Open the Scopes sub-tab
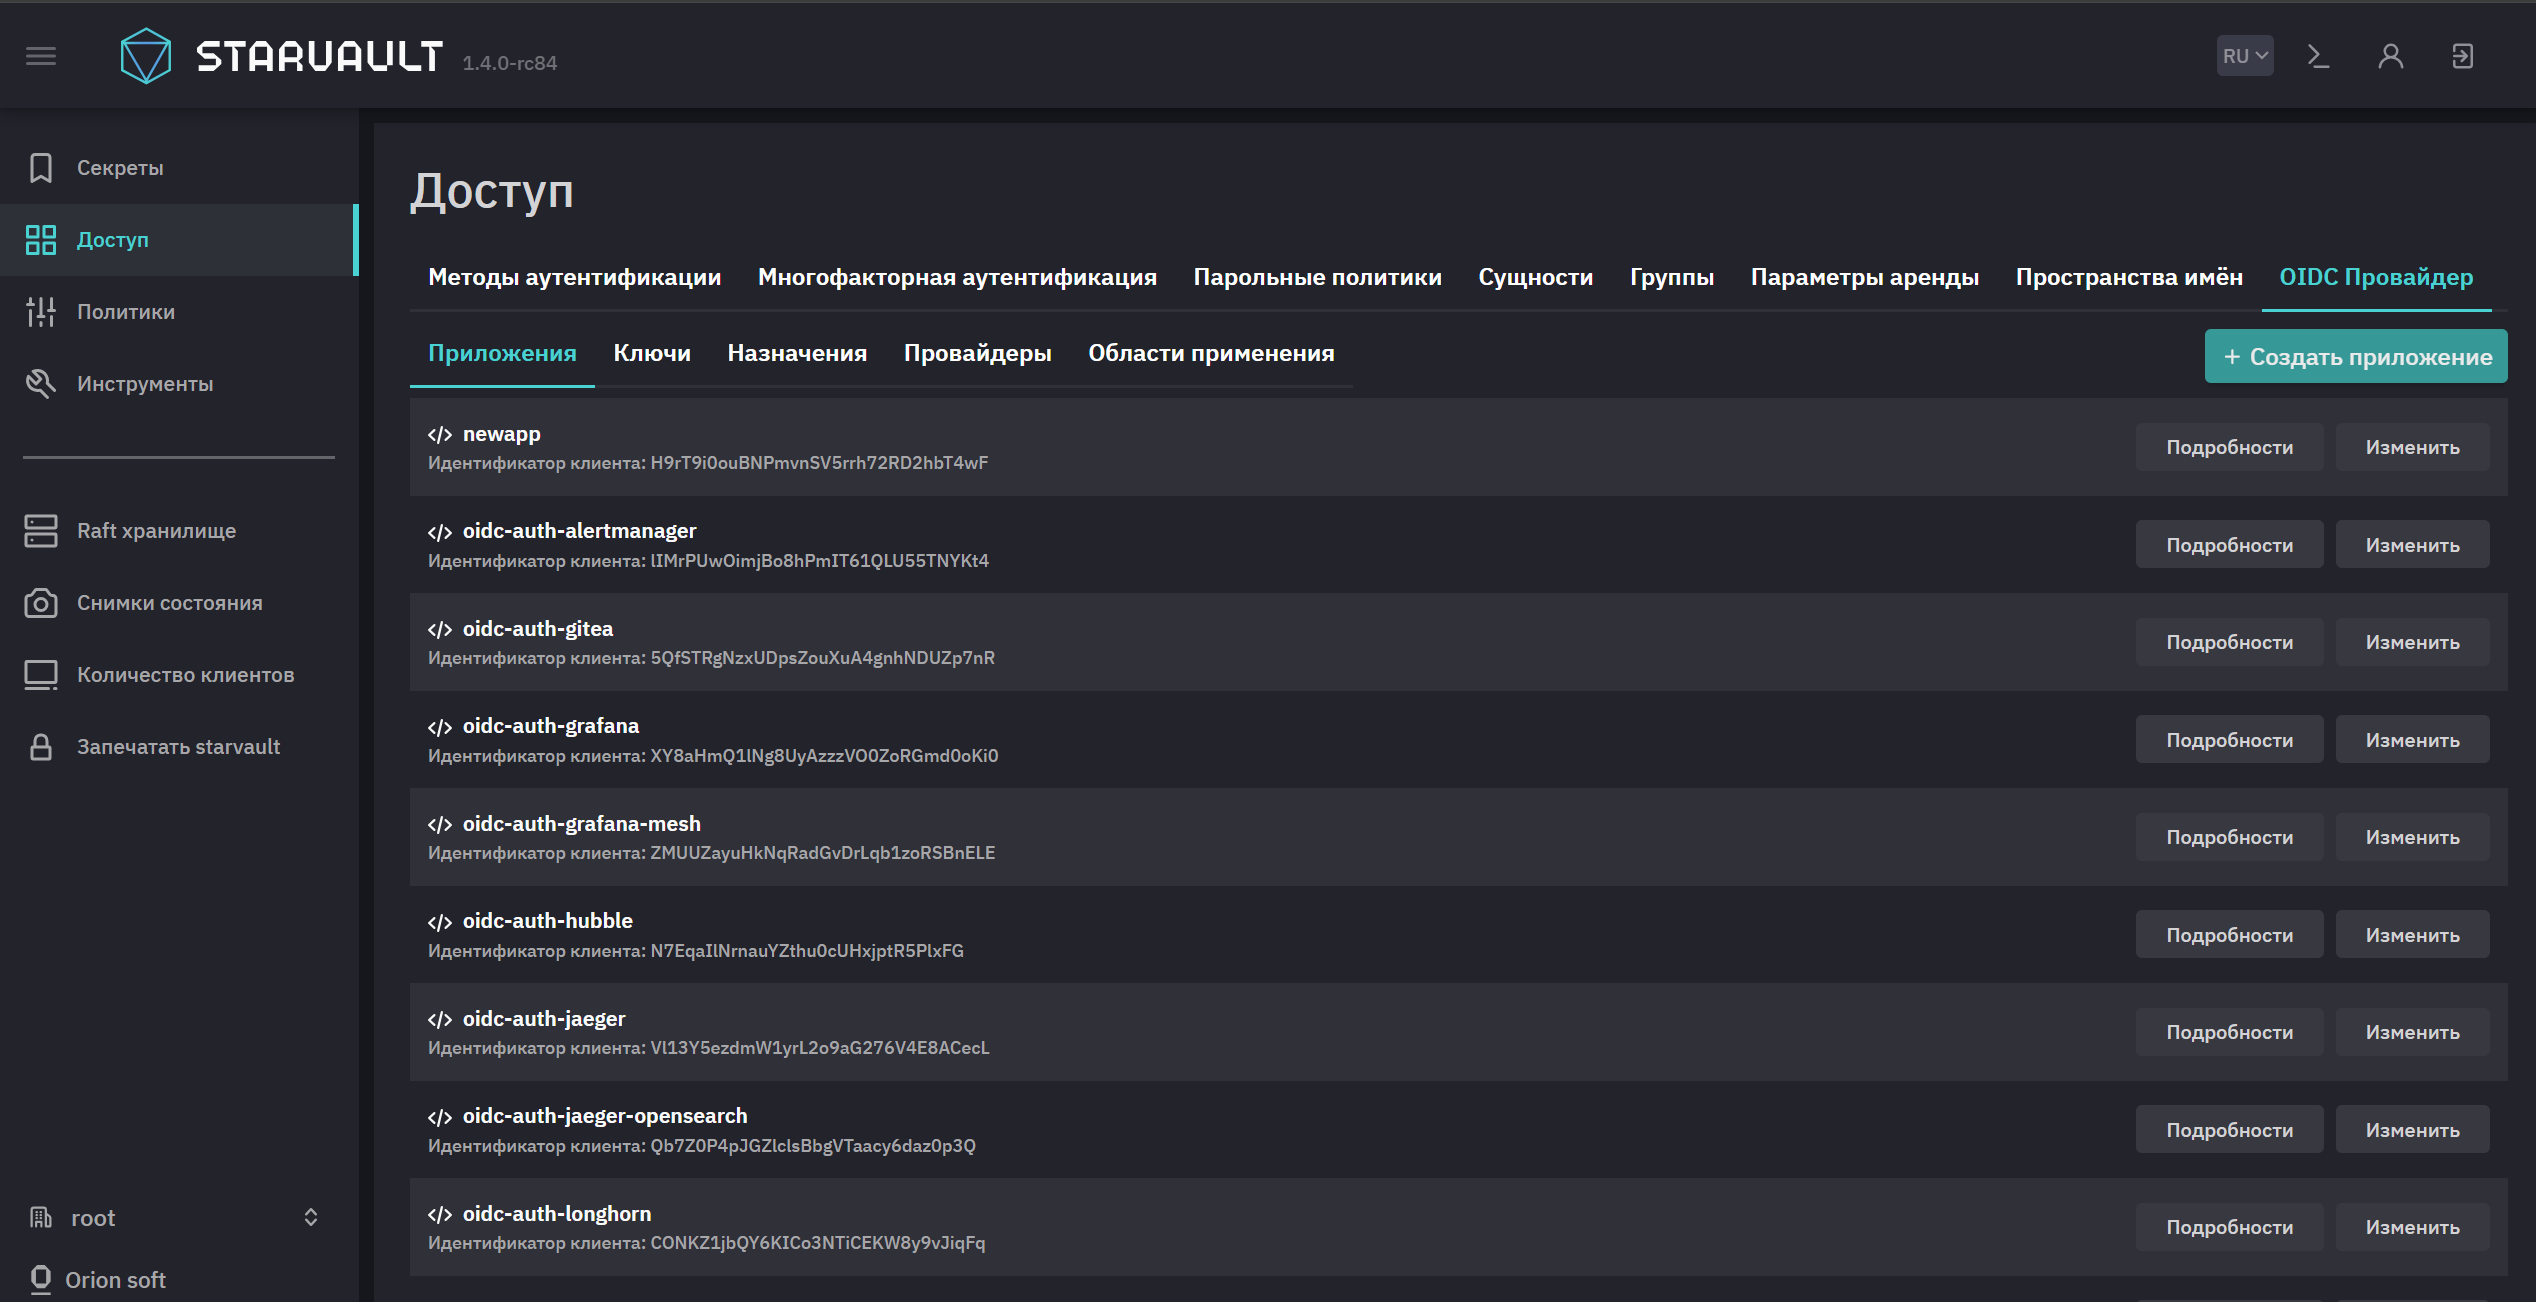Viewport: 2536px width, 1302px height. click(x=1211, y=353)
